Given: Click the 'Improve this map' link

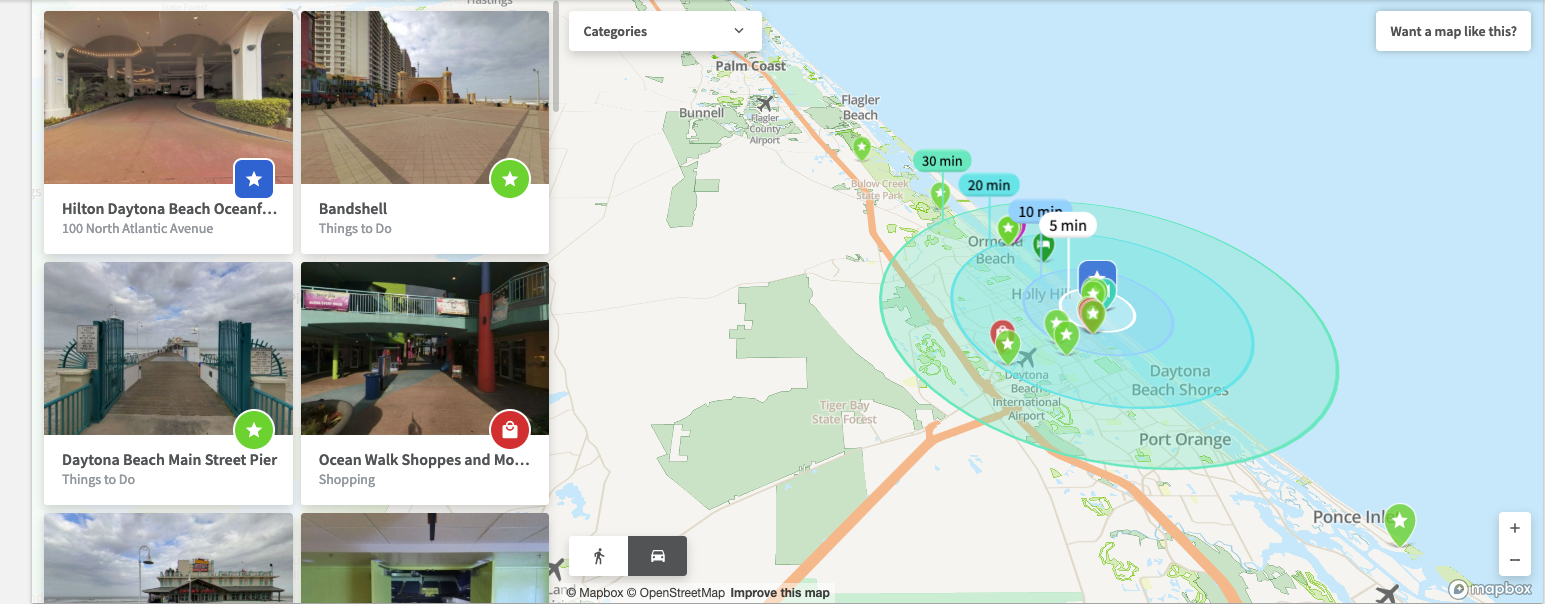Looking at the screenshot, I should click(x=780, y=593).
